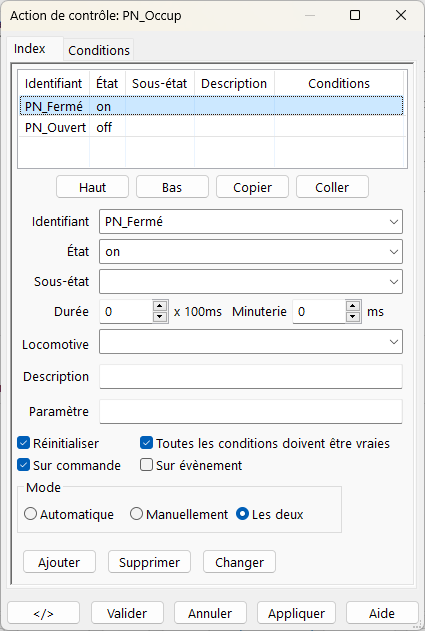The image size is (425, 631).
Task: Click the Sous-état column header
Action: (x=160, y=83)
